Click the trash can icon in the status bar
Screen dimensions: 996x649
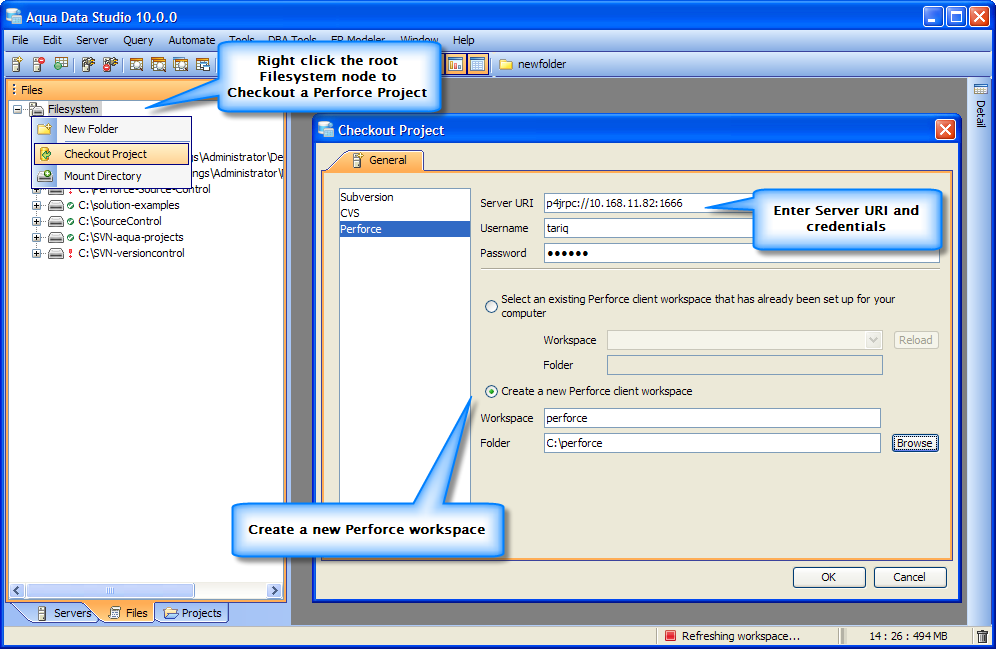982,636
